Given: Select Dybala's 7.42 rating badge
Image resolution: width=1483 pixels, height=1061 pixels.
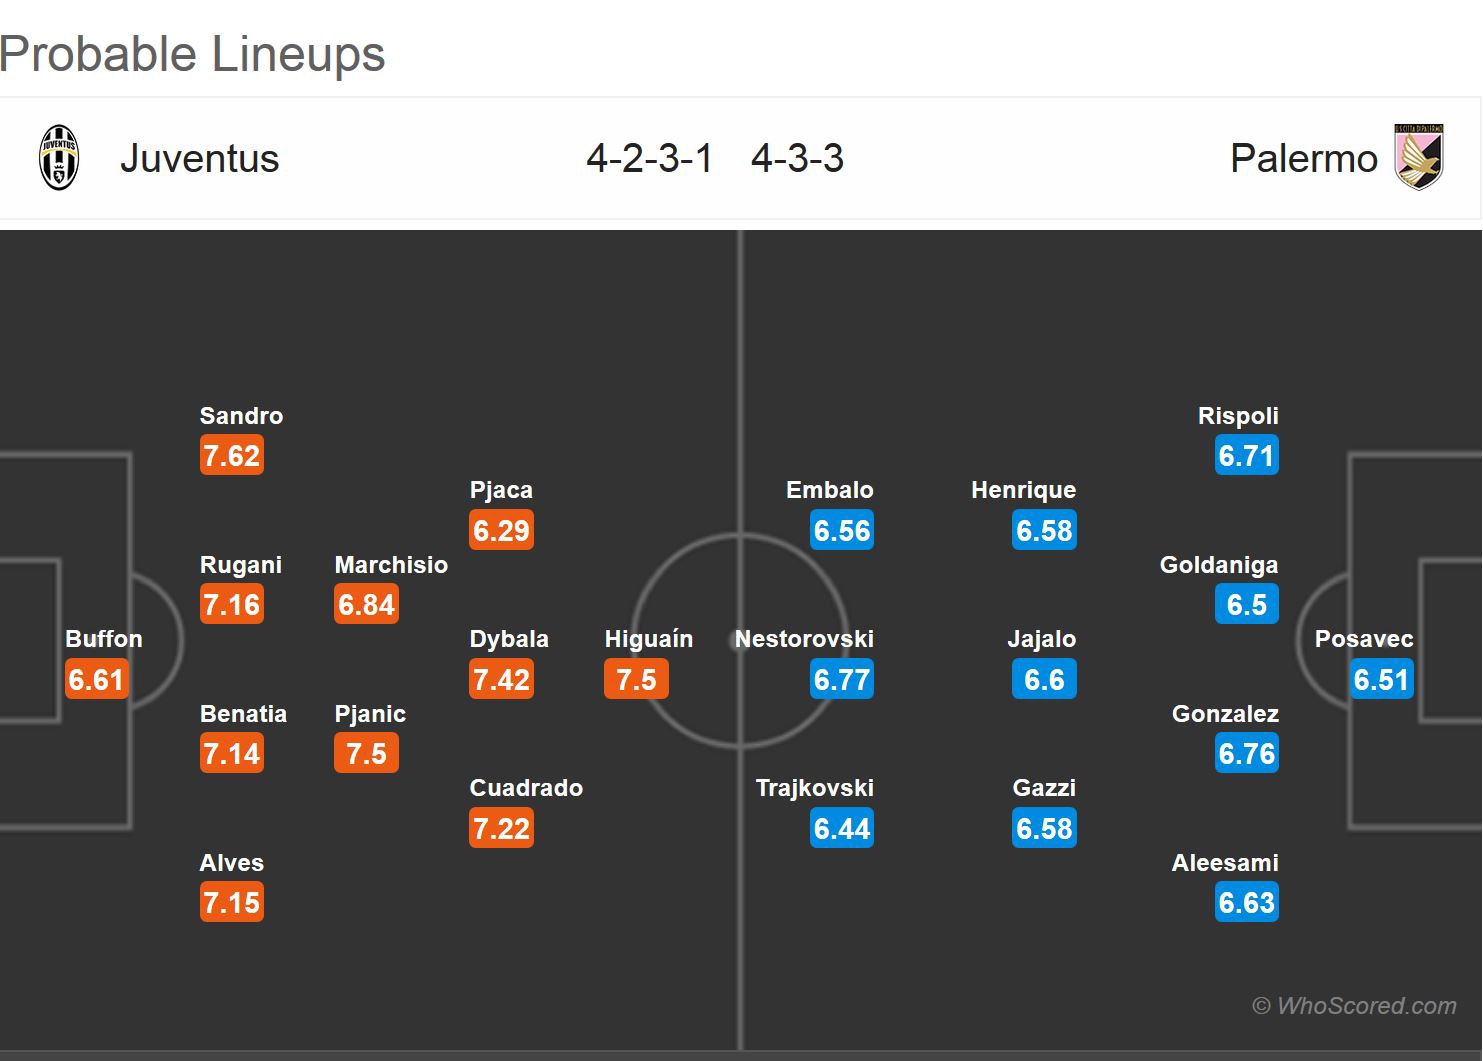Looking at the screenshot, I should [501, 679].
